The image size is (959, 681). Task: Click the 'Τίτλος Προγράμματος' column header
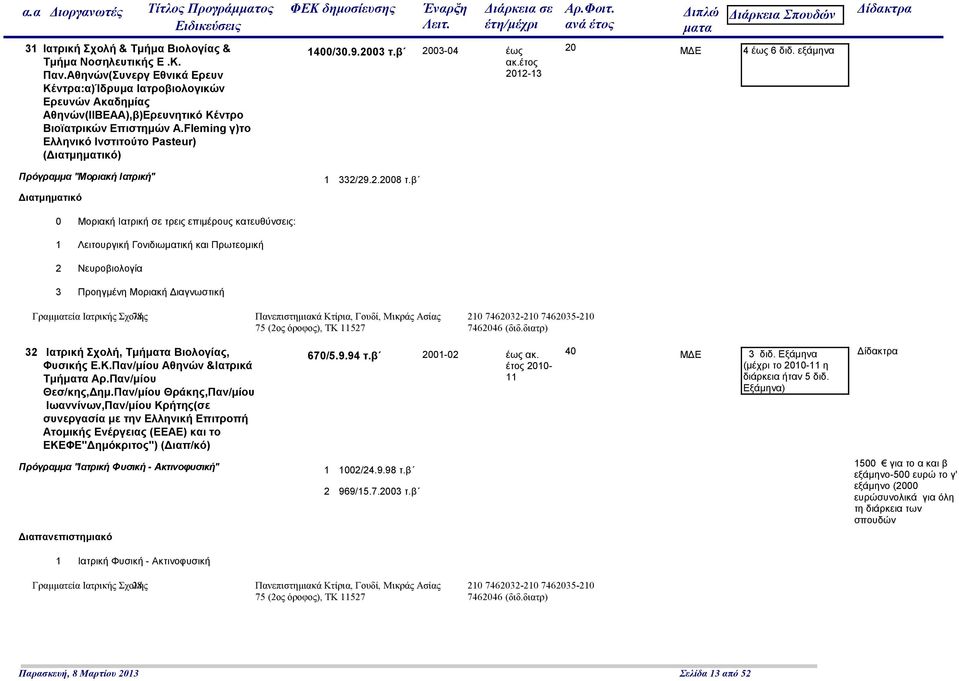coord(210,9)
